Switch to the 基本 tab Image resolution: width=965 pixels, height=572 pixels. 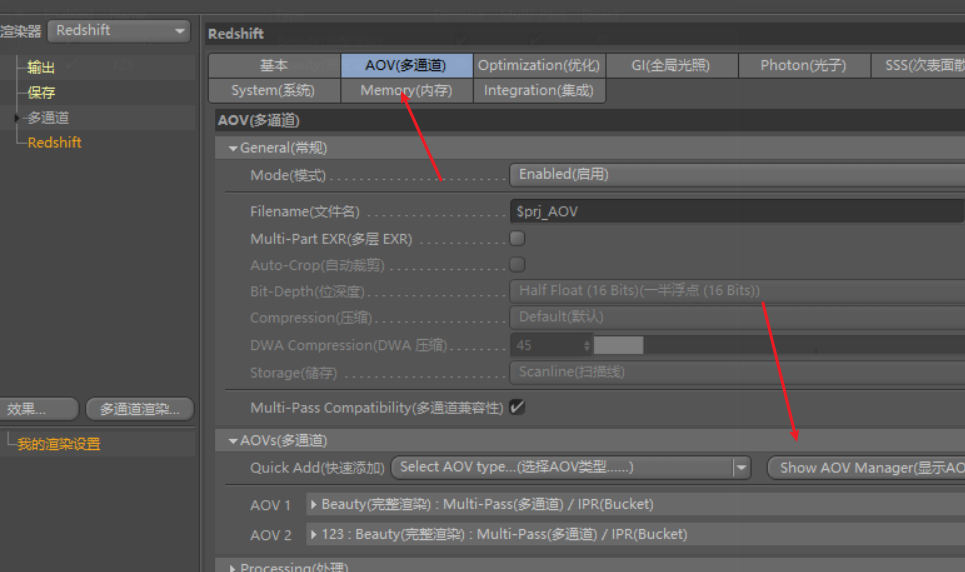(x=274, y=65)
